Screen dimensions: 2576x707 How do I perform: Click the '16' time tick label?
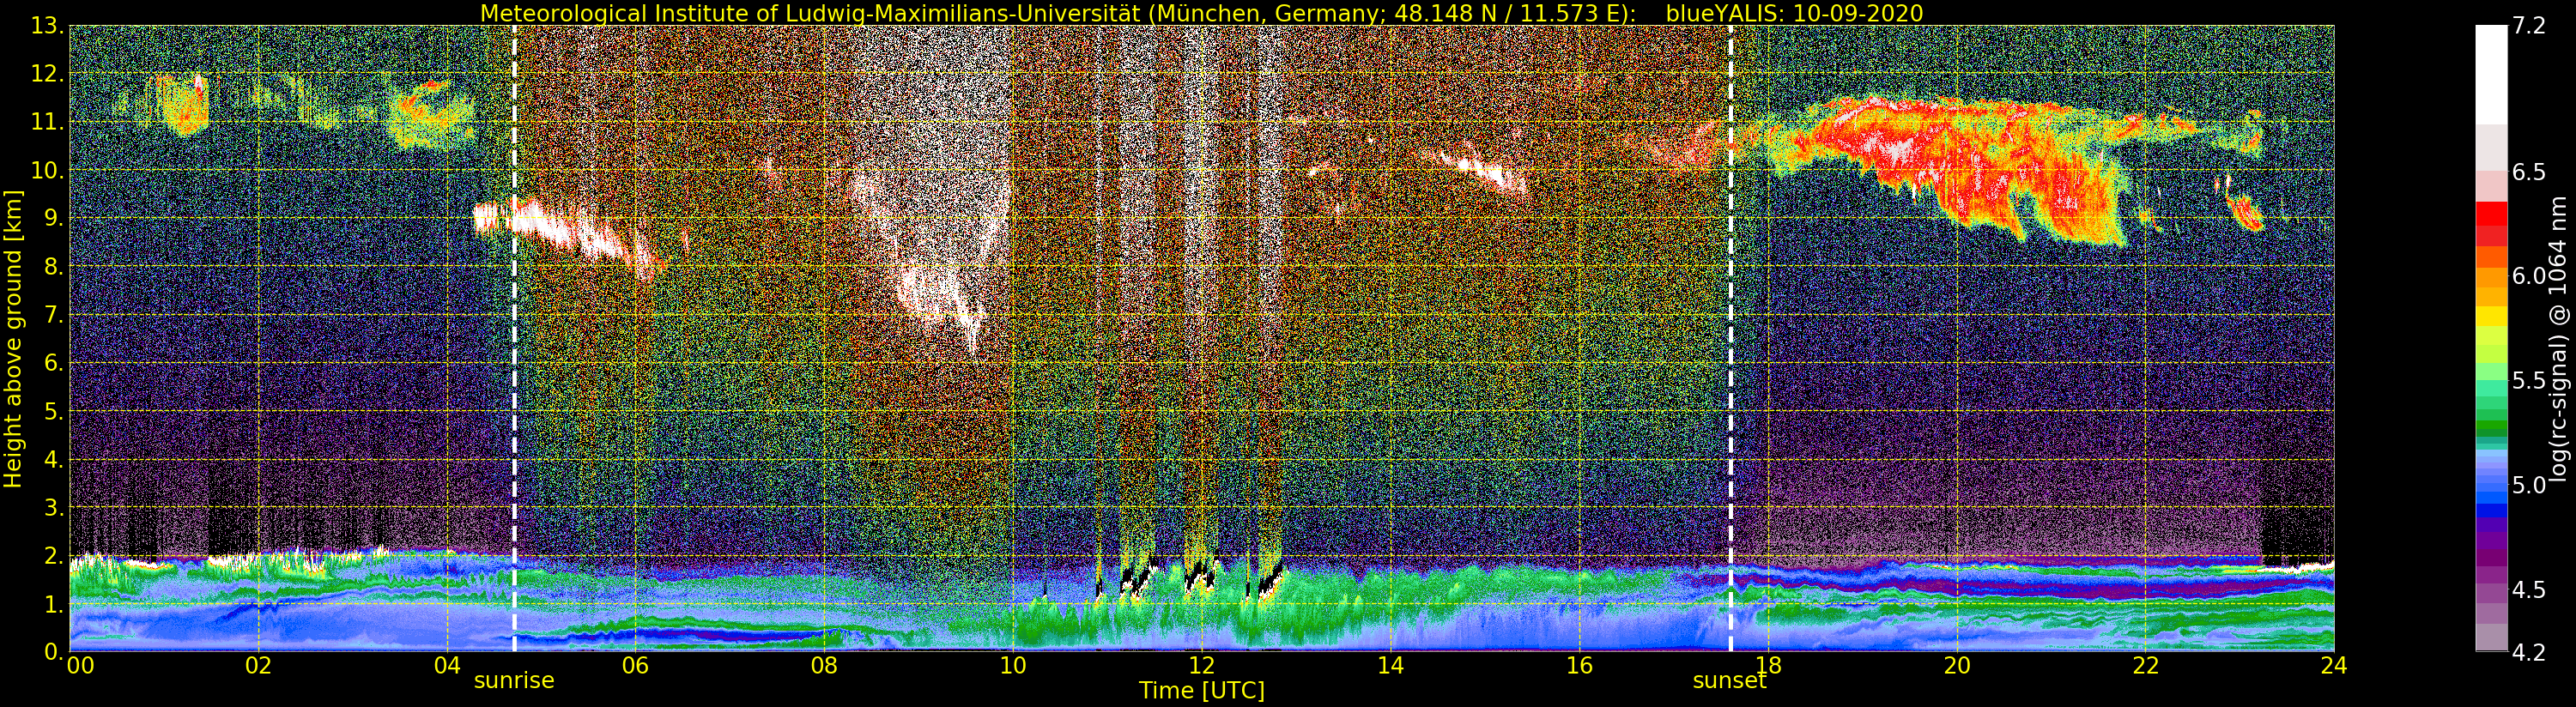tap(1579, 666)
